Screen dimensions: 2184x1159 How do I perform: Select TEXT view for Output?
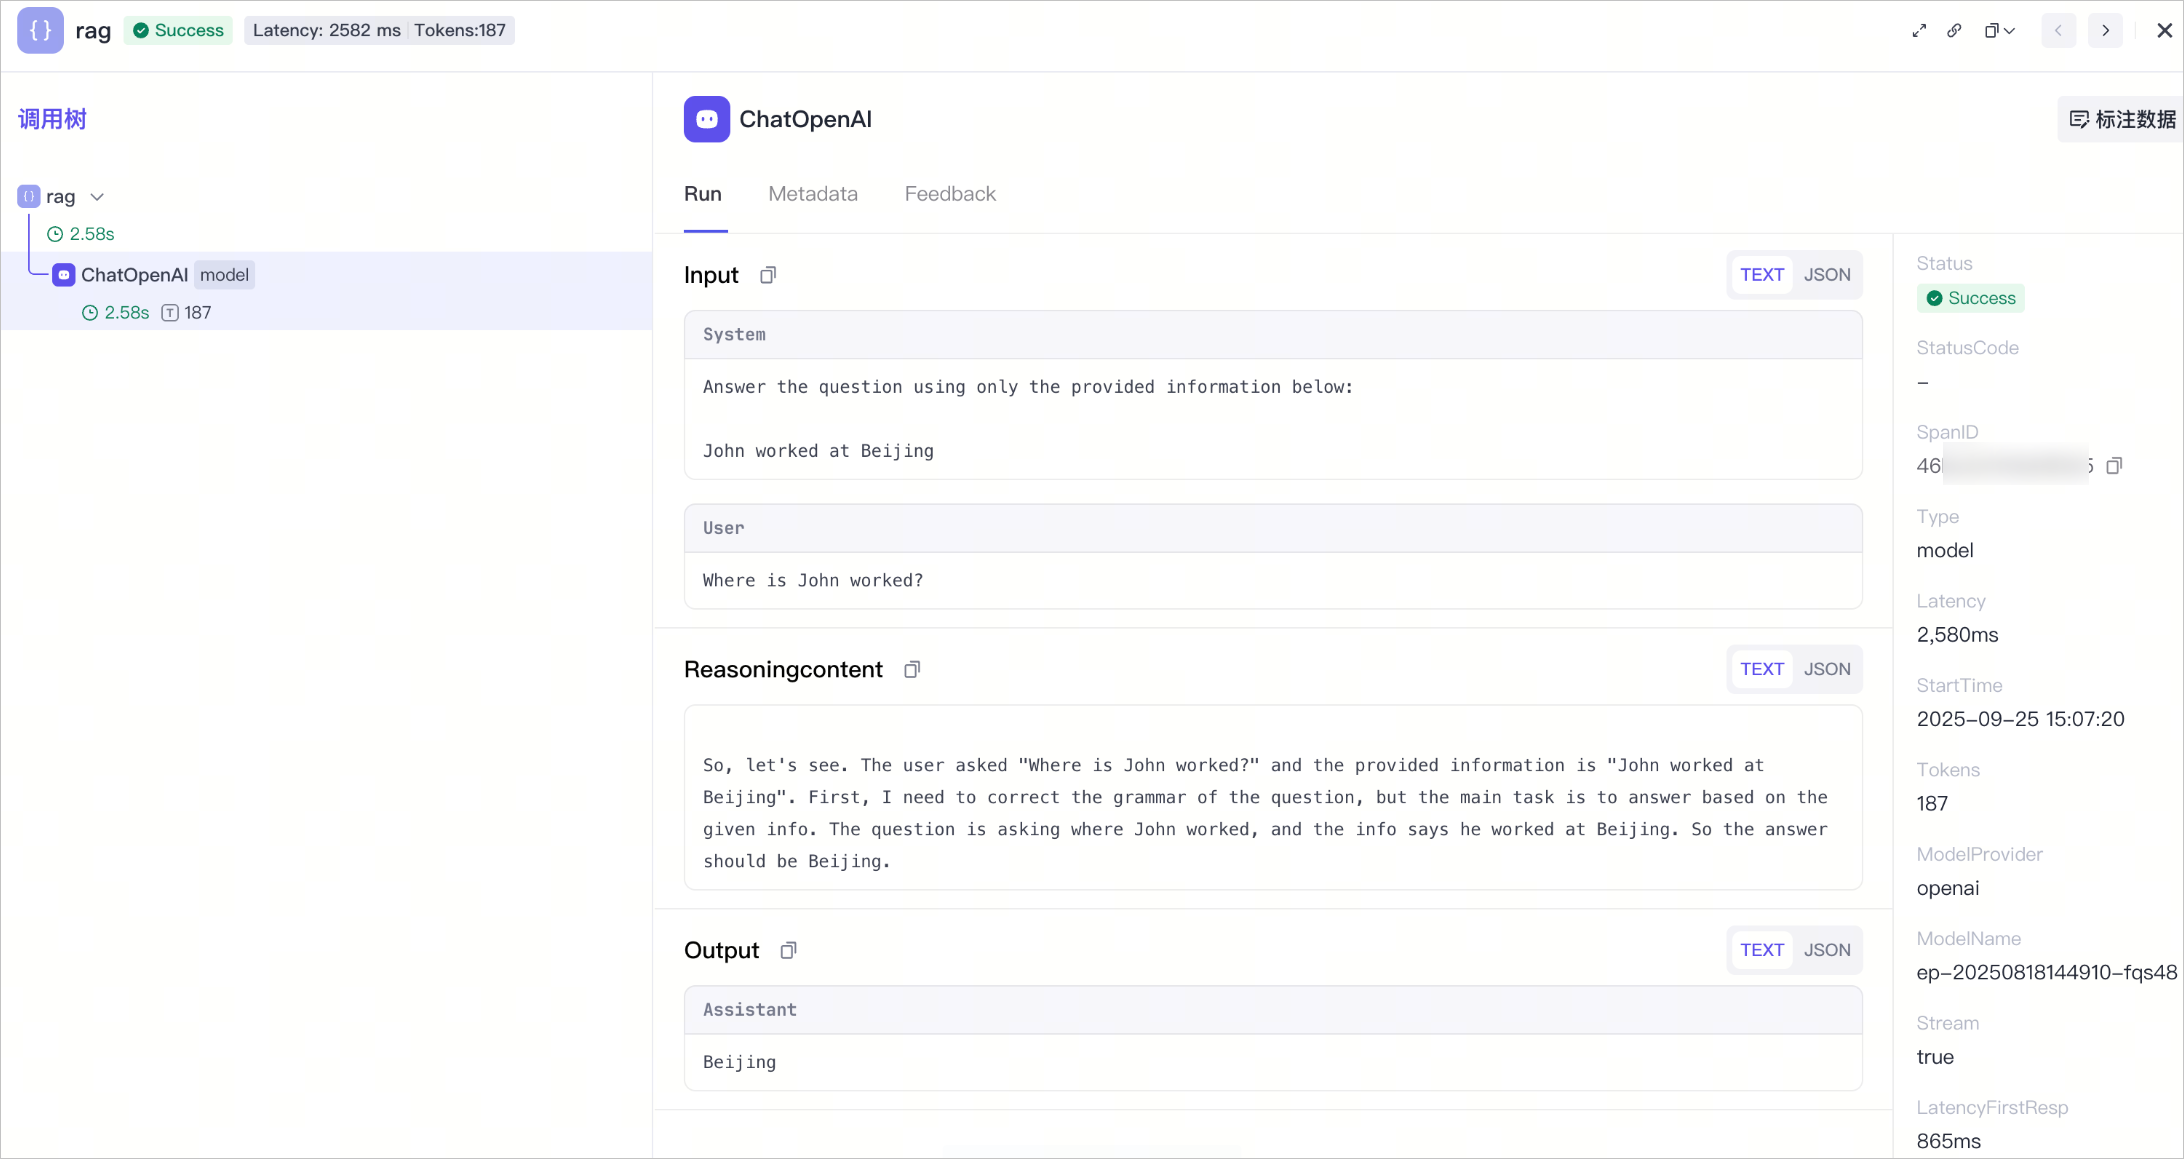(x=1762, y=951)
